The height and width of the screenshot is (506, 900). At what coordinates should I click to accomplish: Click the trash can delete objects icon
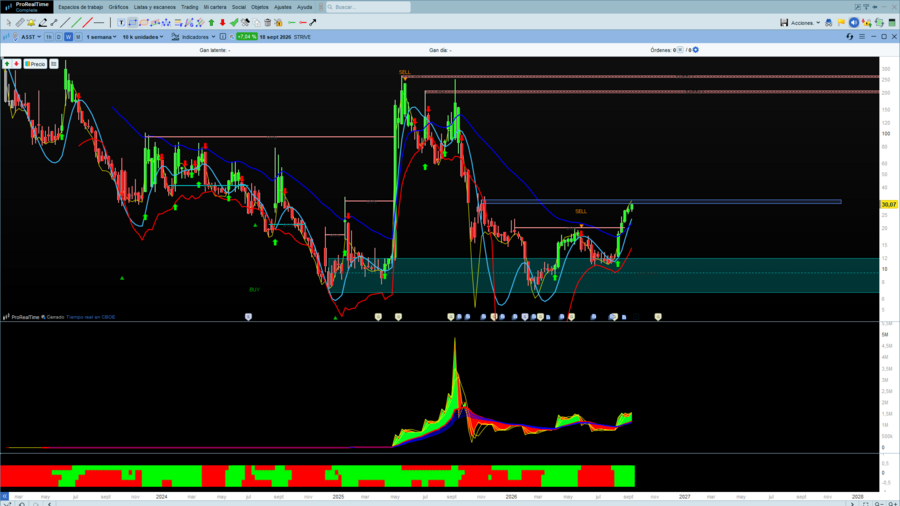[x=267, y=22]
